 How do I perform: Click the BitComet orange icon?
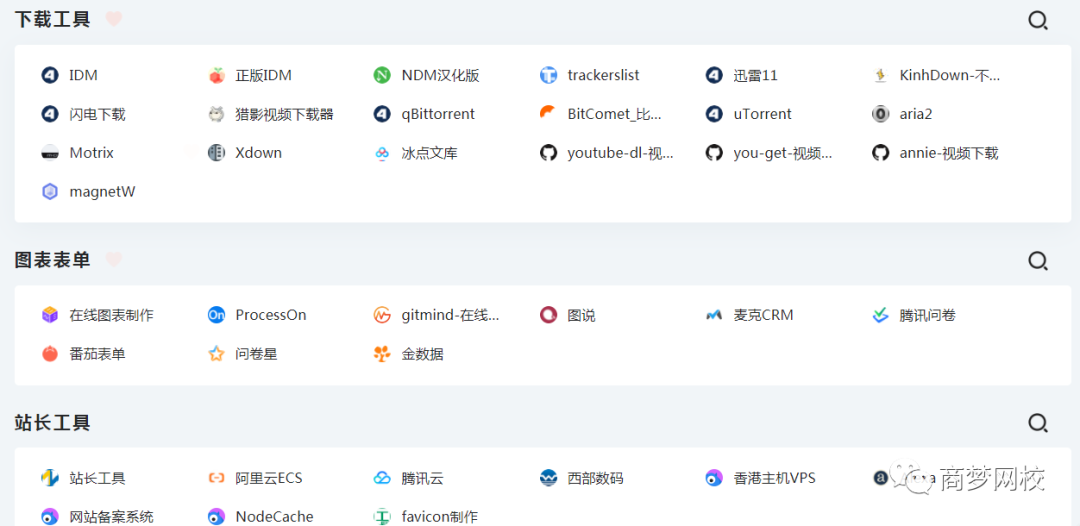click(x=548, y=114)
